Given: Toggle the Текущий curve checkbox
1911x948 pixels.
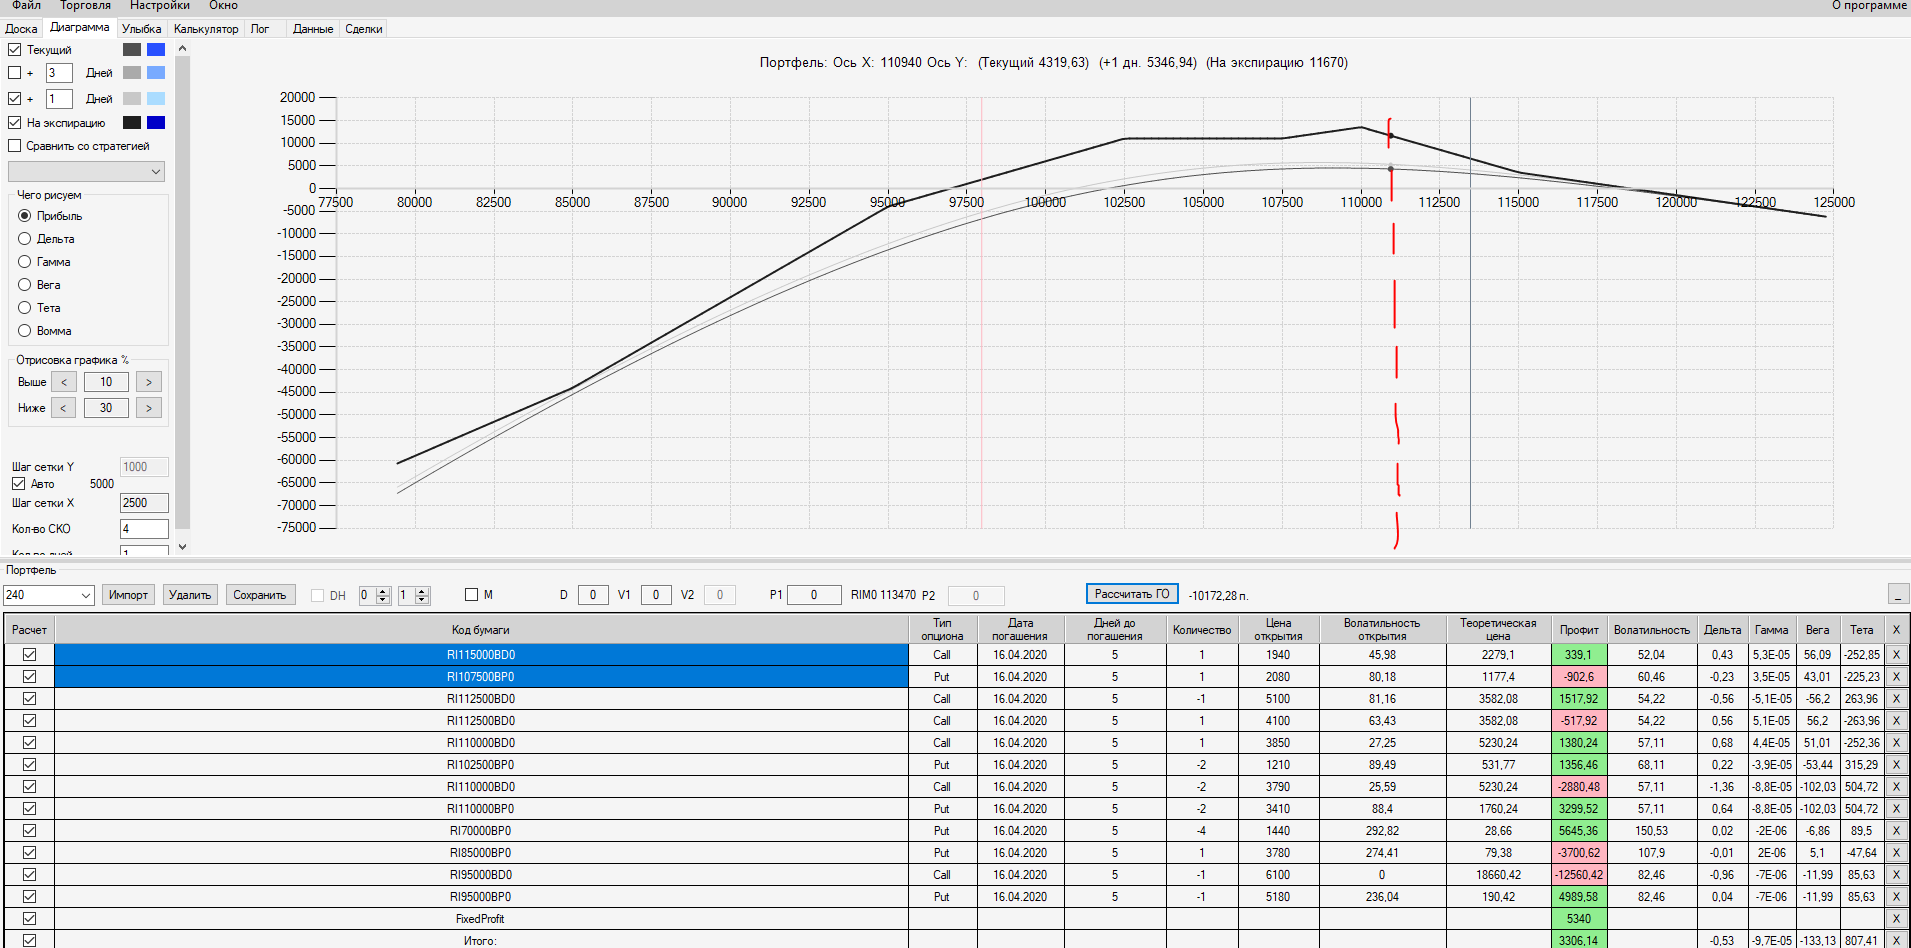Looking at the screenshot, I should pyautogui.click(x=15, y=50).
